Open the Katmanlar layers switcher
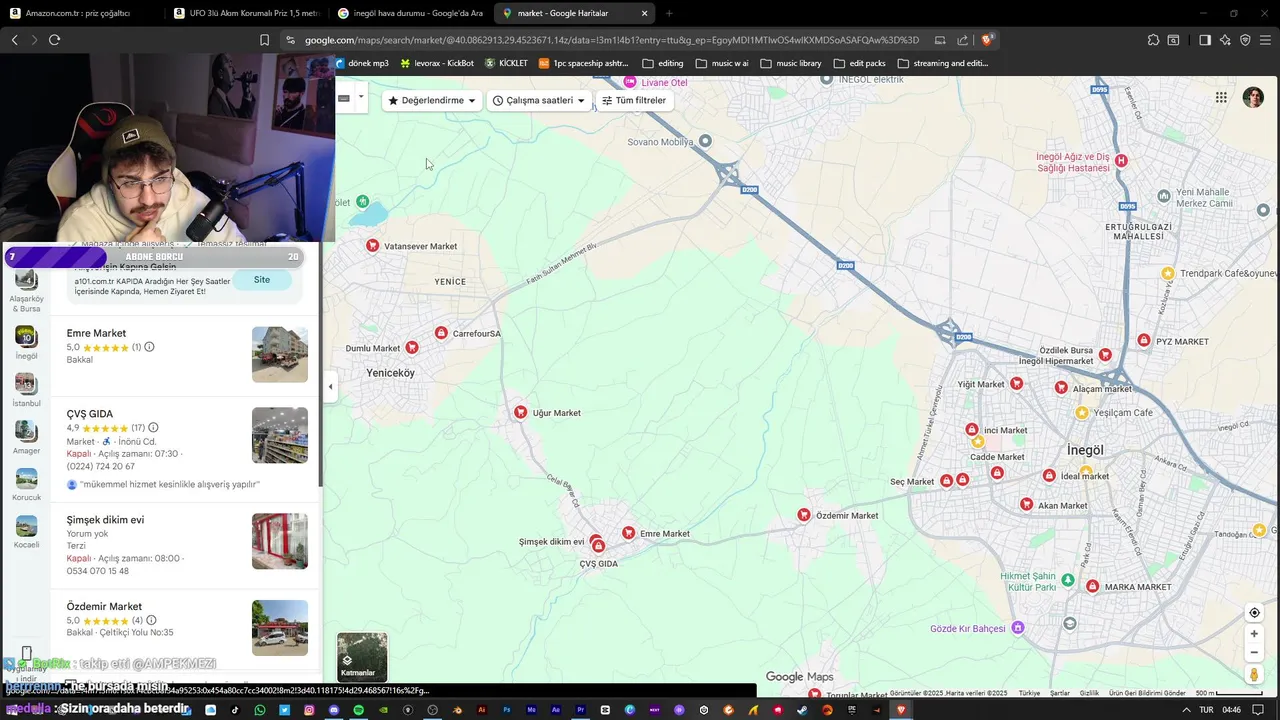1280x720 pixels. 362,657
